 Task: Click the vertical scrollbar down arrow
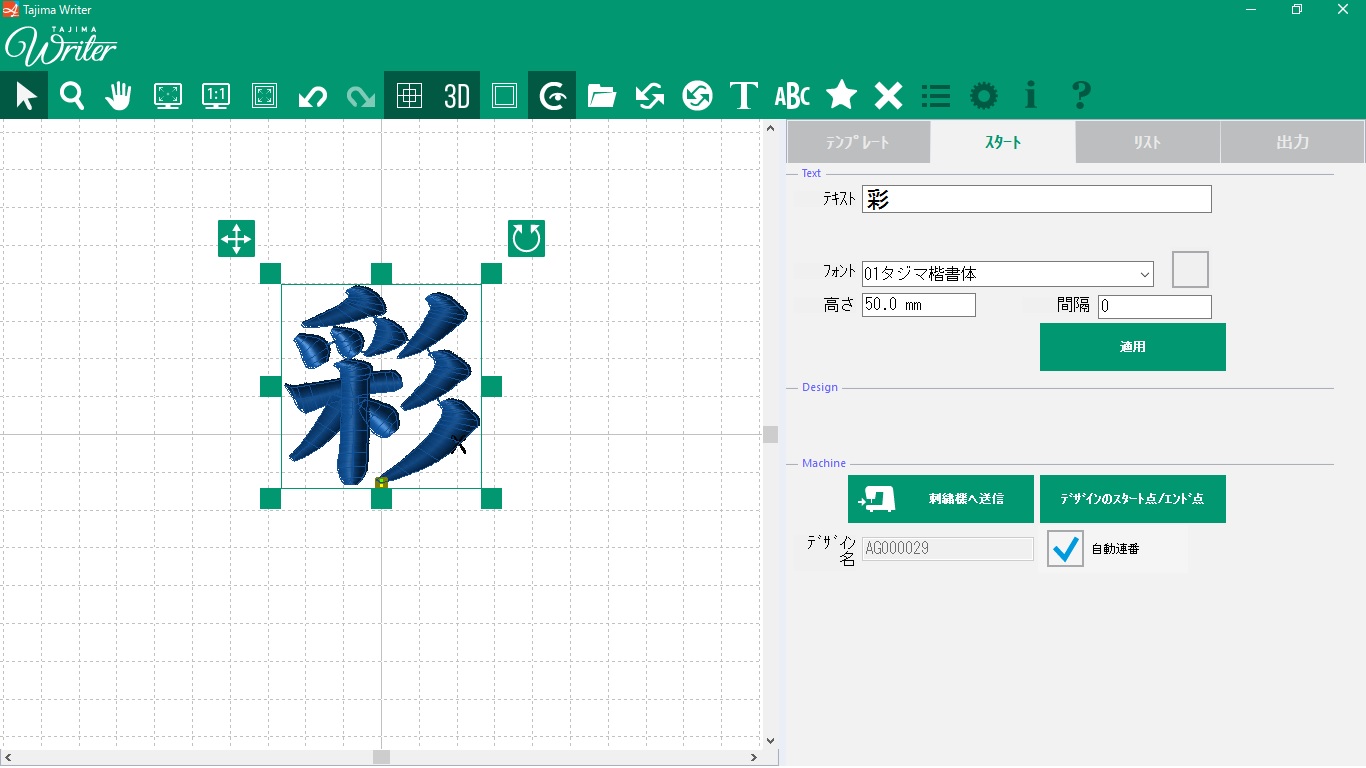click(x=770, y=741)
